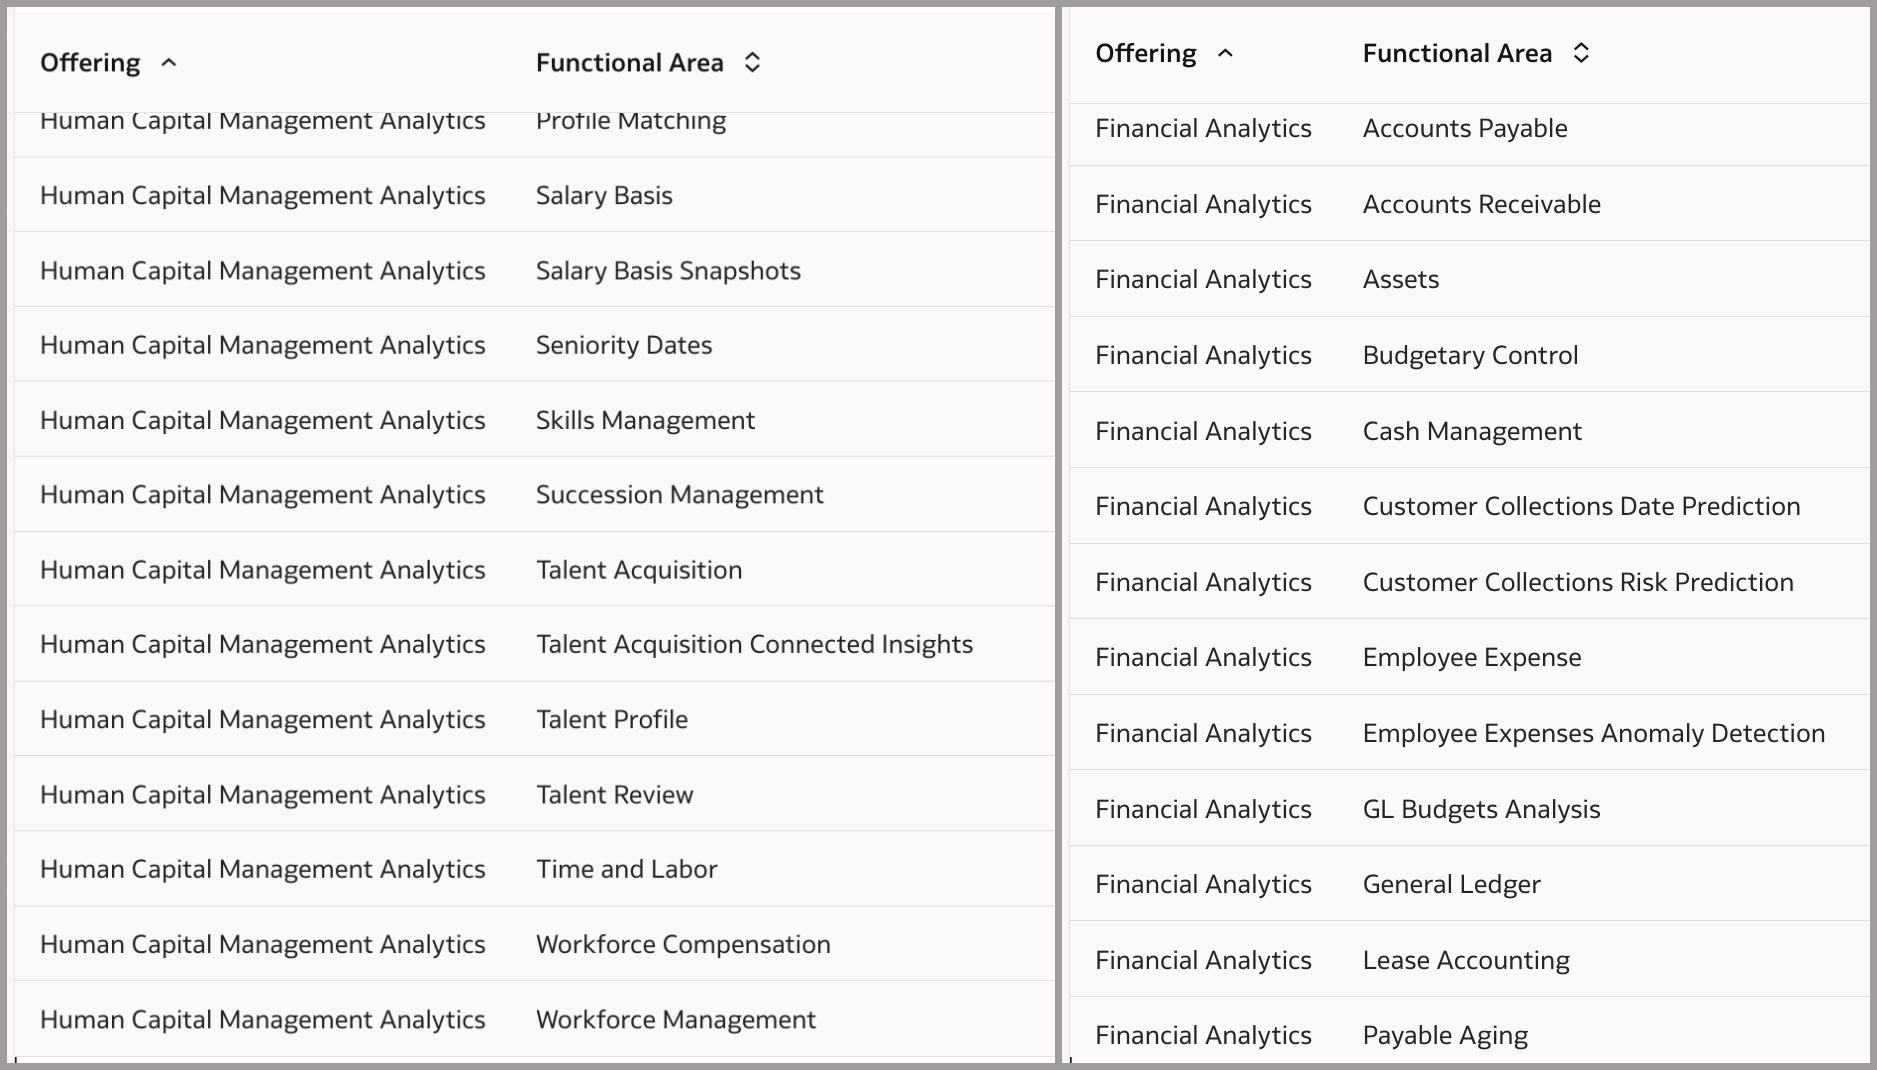The image size is (1877, 1070).
Task: Click the left Offering column header
Action: pos(91,62)
